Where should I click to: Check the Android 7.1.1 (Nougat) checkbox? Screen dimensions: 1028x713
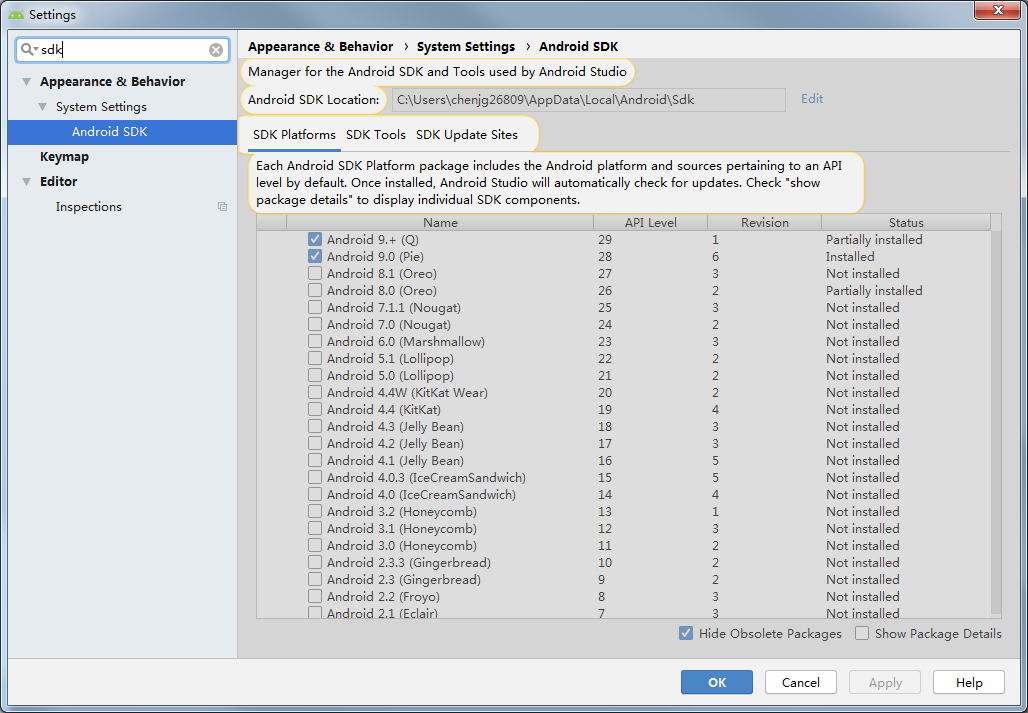pos(315,307)
